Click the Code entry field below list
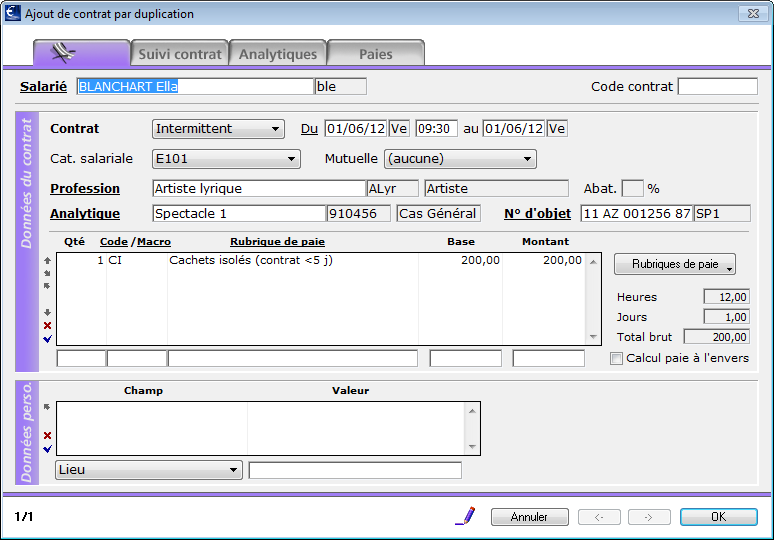This screenshot has height=540, width=774. pos(137,358)
